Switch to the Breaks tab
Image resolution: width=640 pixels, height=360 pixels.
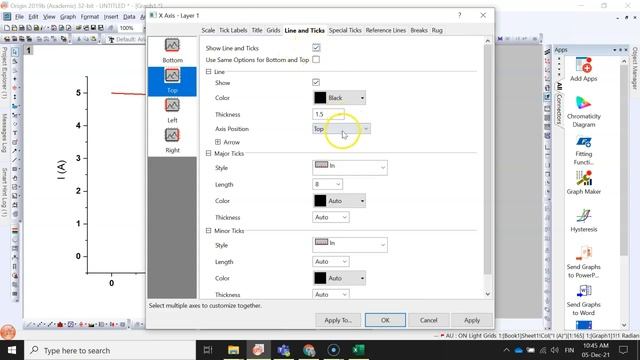click(419, 30)
